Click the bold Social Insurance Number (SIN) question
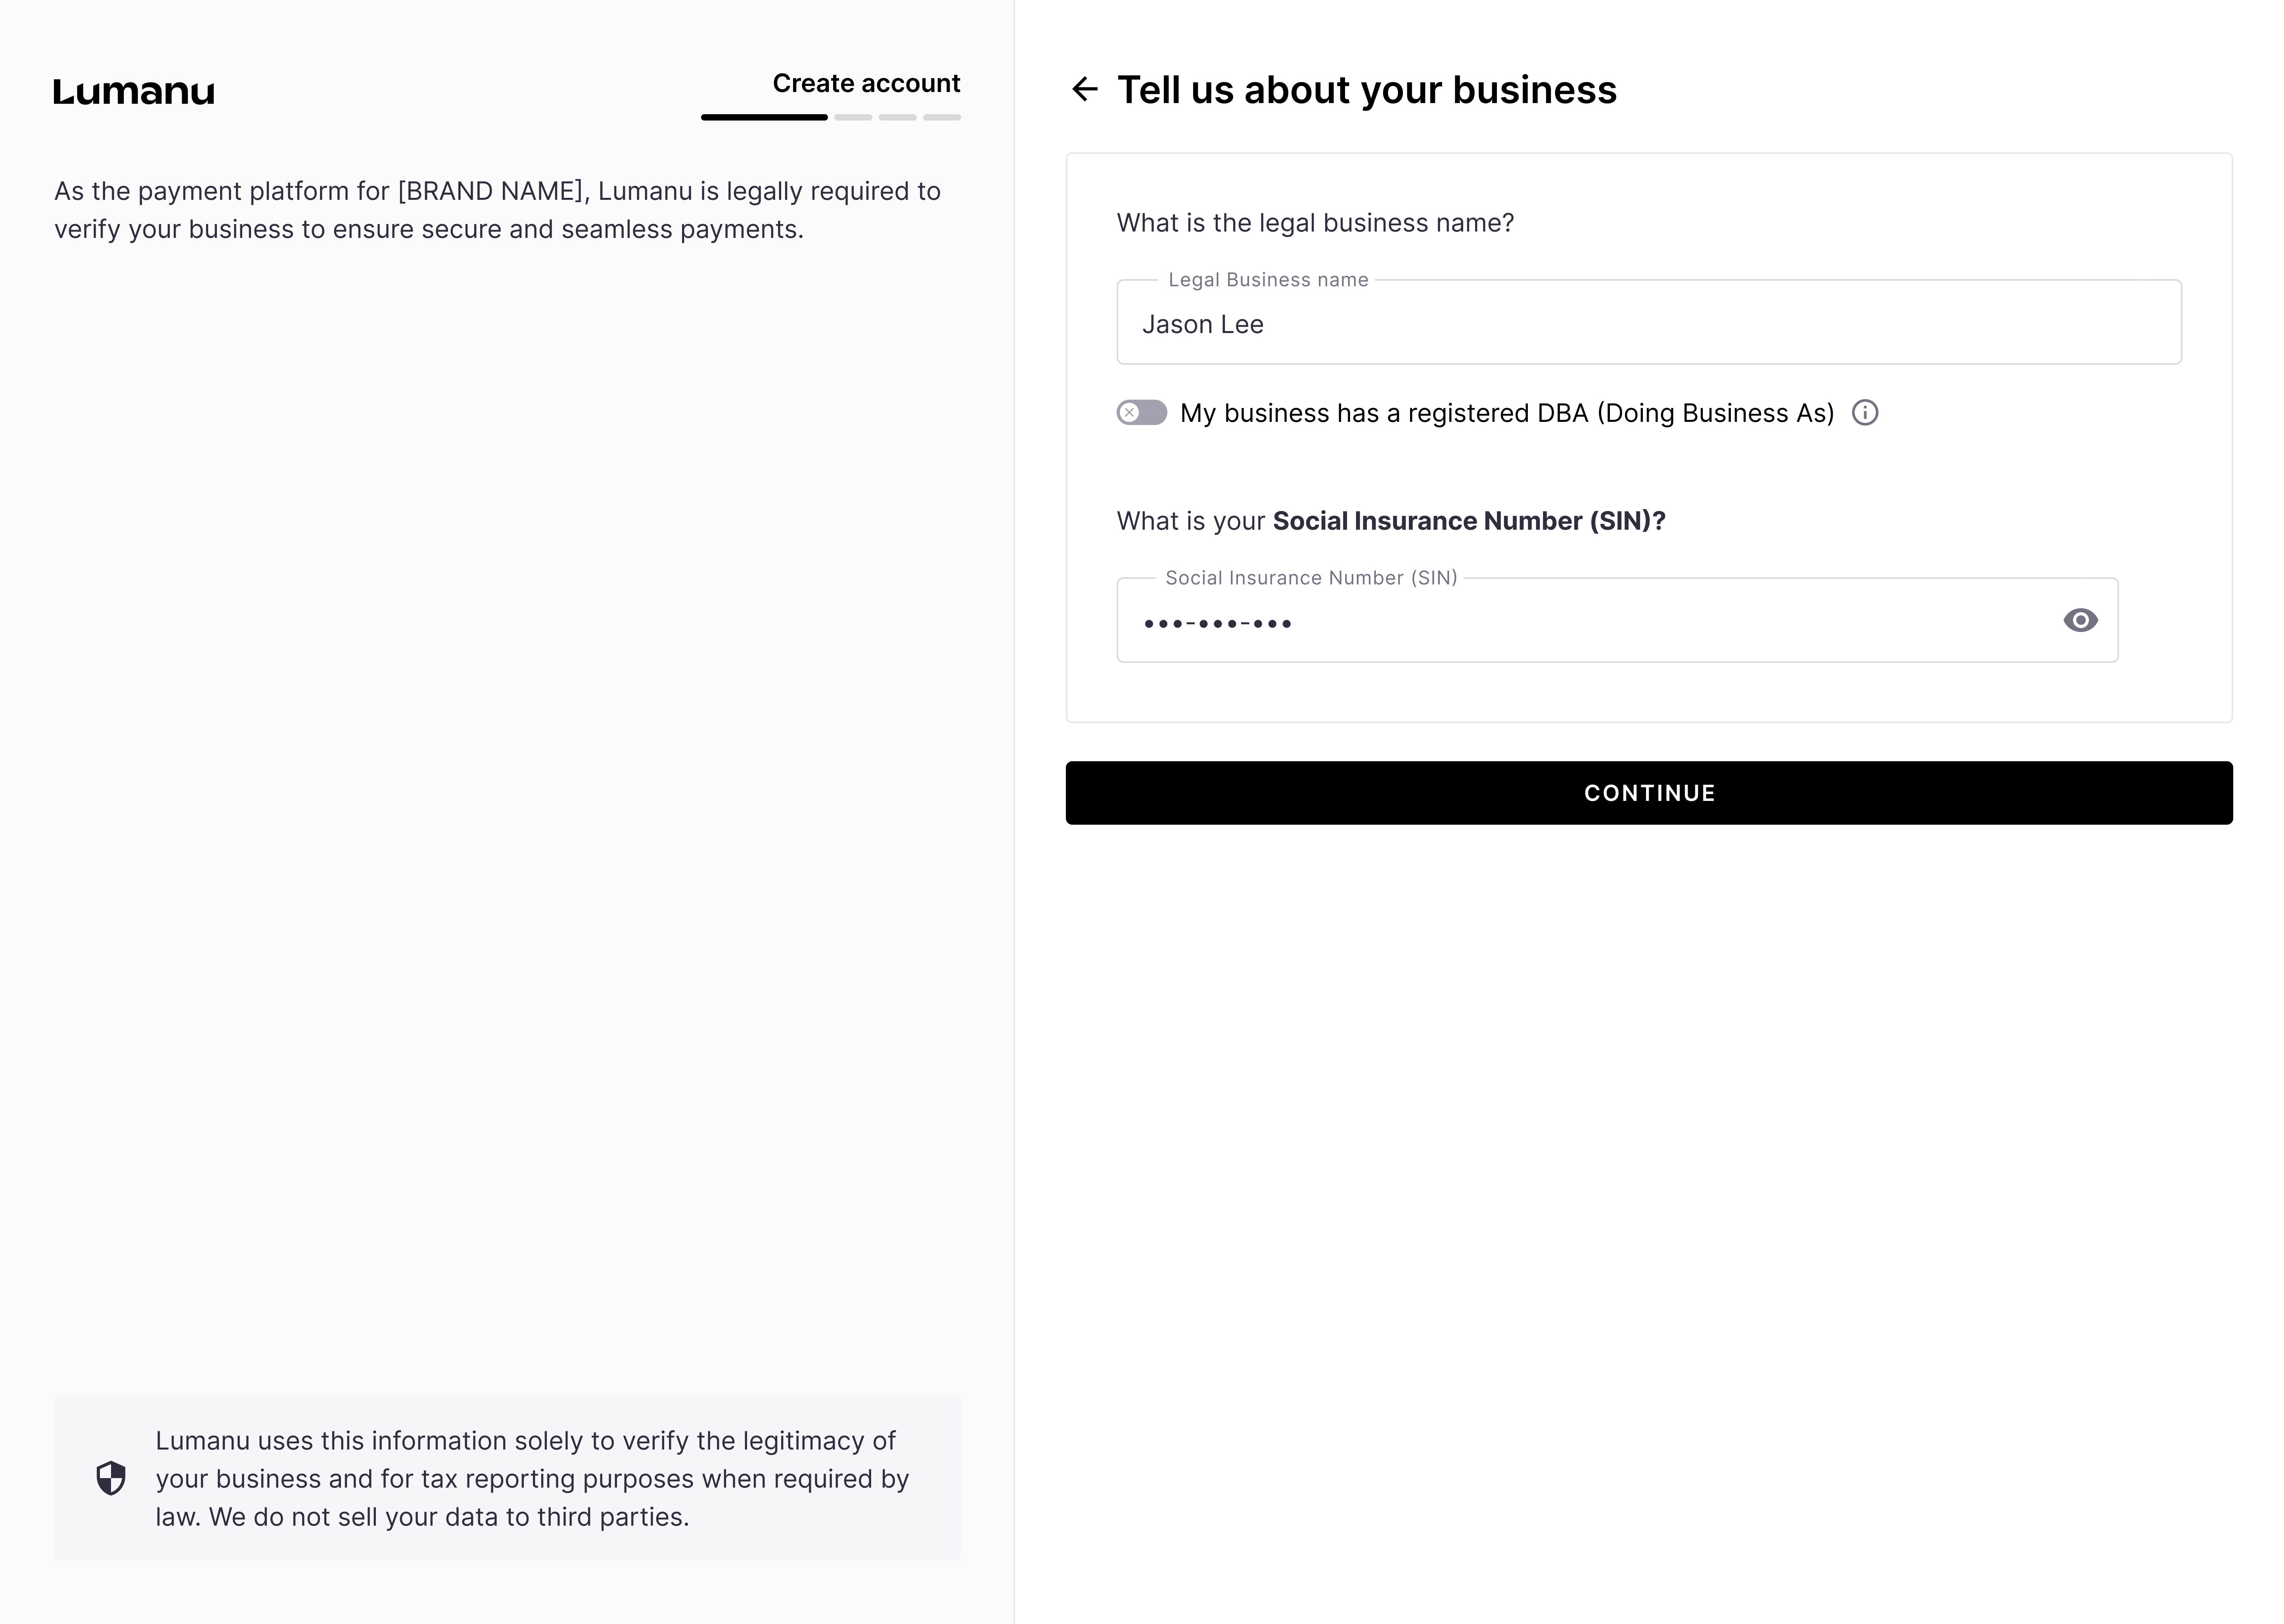2284x1624 pixels. click(x=1468, y=521)
